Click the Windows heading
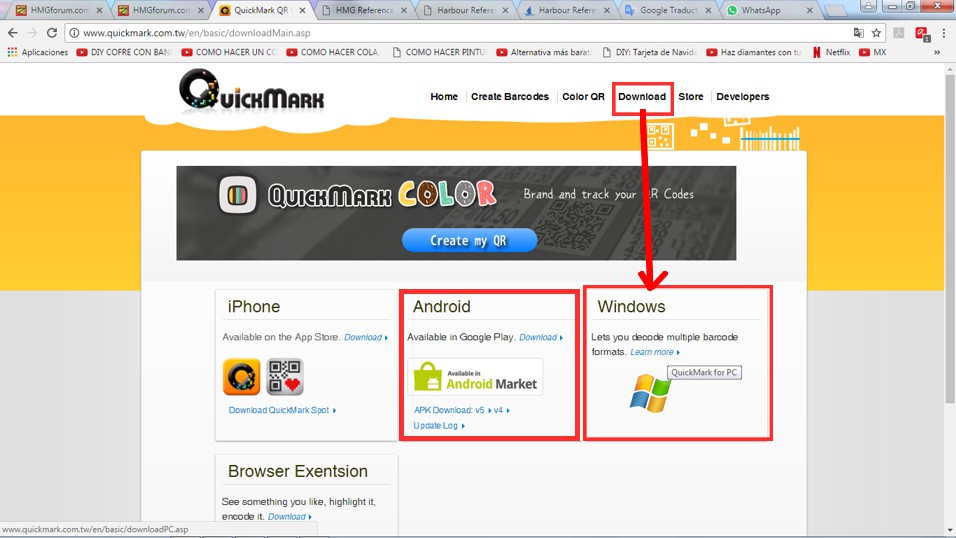This screenshot has height=538, width=956. [631, 306]
